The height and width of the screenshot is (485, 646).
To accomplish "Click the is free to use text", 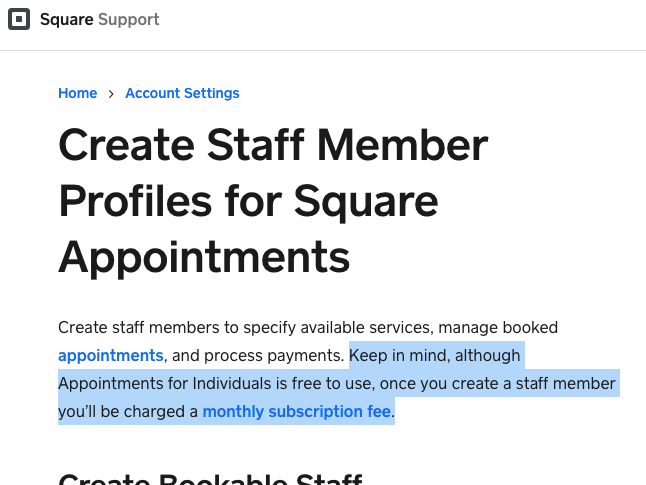I will pos(325,383).
